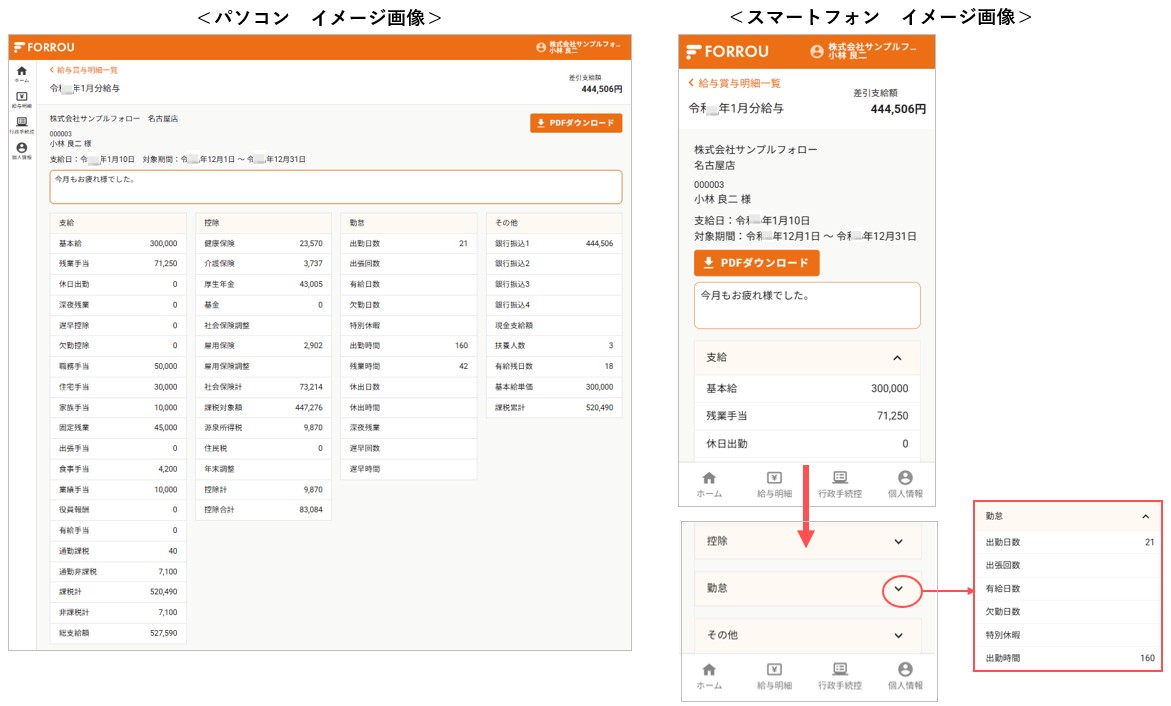Click PC account name 株式会社サンプルフォ… 小林 良二
The image size is (1171, 706).
(585, 47)
